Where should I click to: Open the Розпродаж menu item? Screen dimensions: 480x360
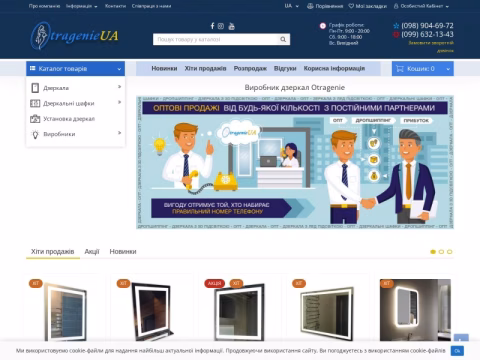coord(250,68)
